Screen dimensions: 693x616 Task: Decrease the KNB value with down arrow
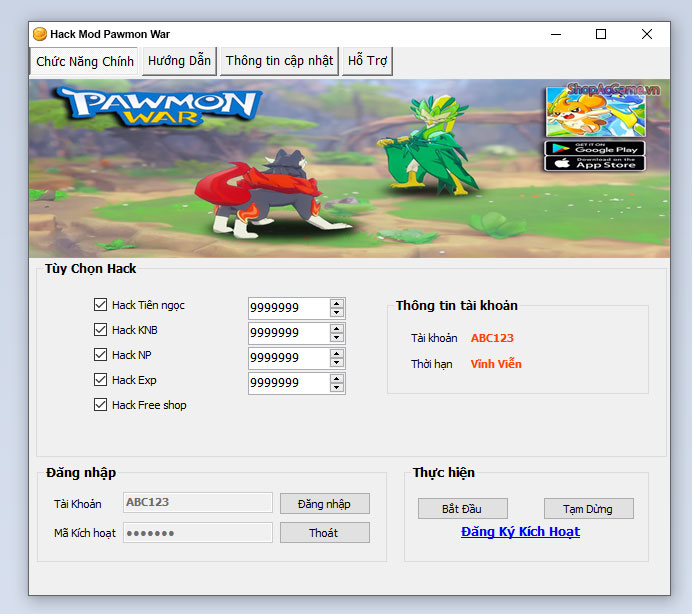[337, 338]
